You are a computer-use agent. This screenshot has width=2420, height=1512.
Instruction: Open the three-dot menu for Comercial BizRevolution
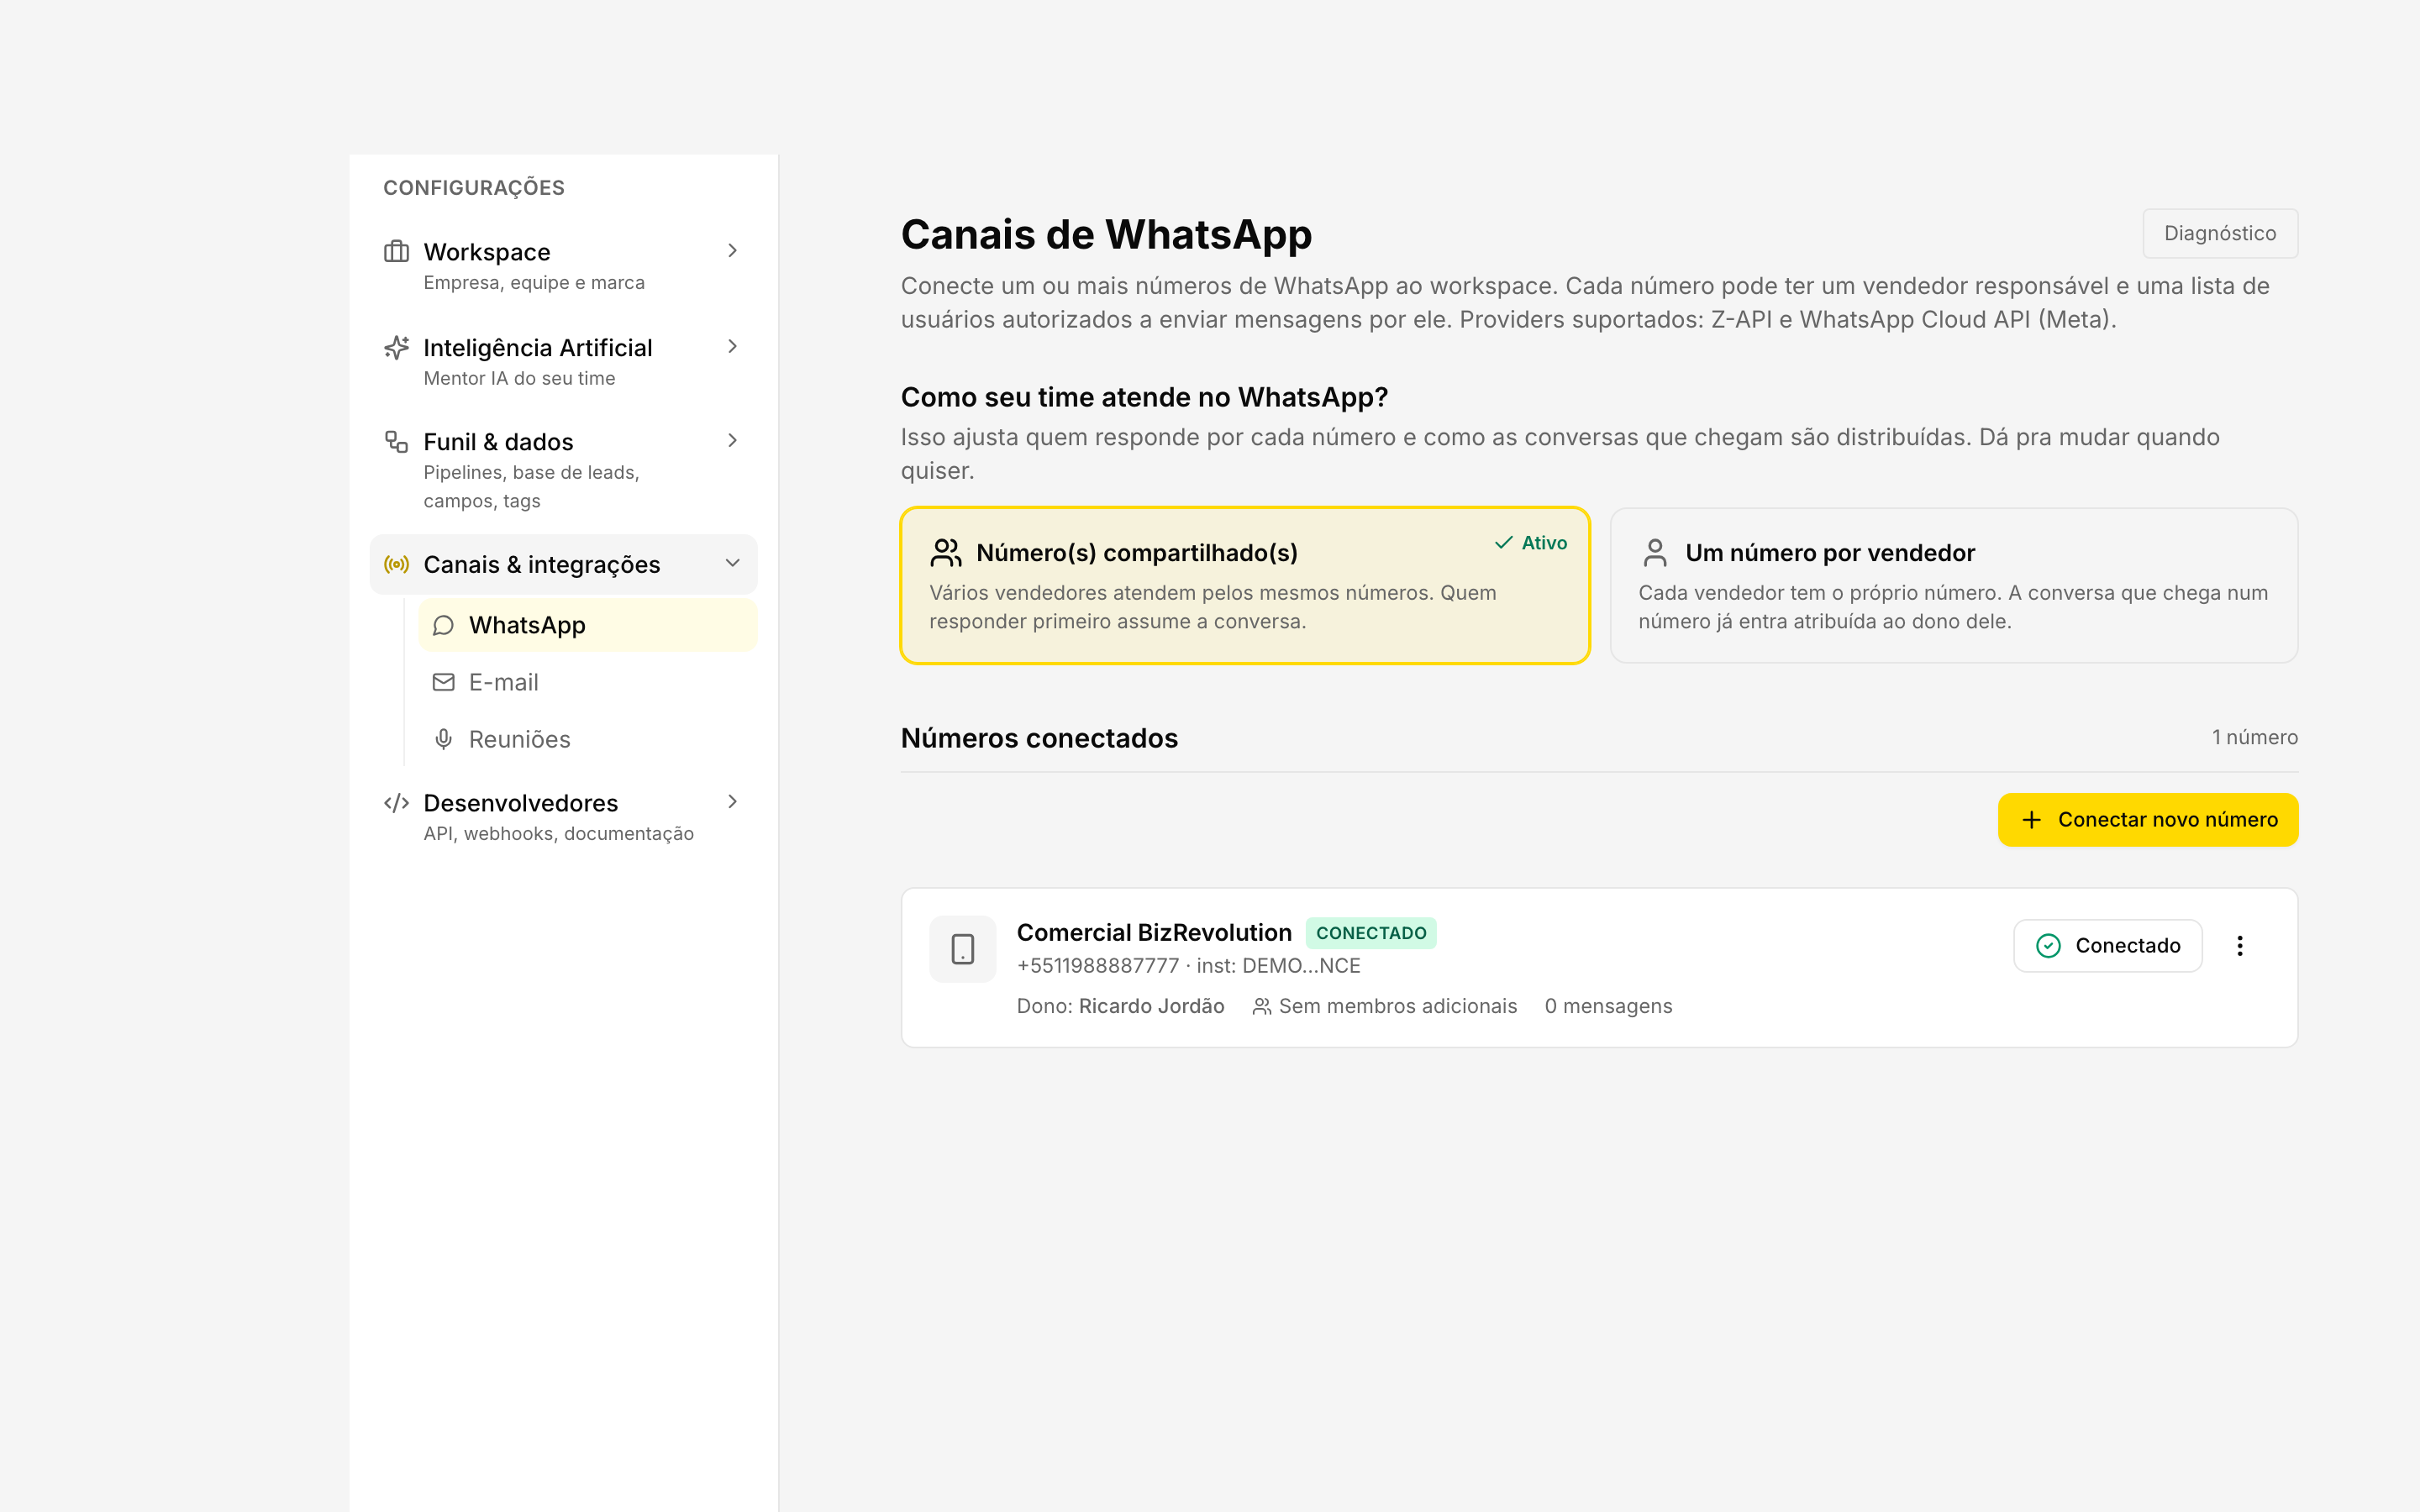point(2240,946)
